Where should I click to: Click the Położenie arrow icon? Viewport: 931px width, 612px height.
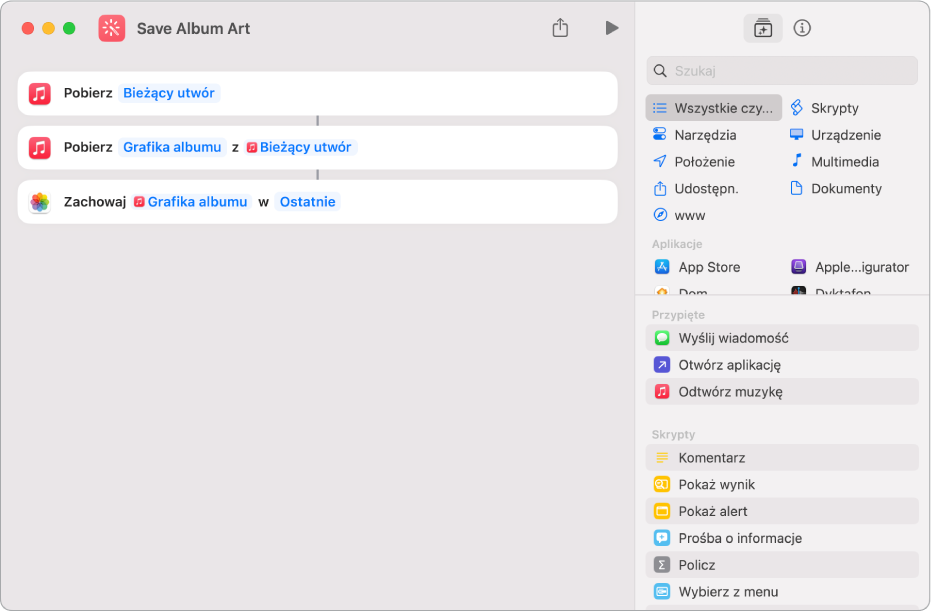tap(660, 161)
